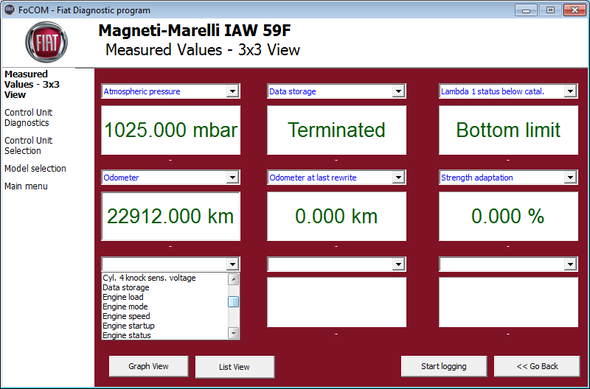
Task: Click the FoCOM title bar app icon
Action: [x=9, y=10]
